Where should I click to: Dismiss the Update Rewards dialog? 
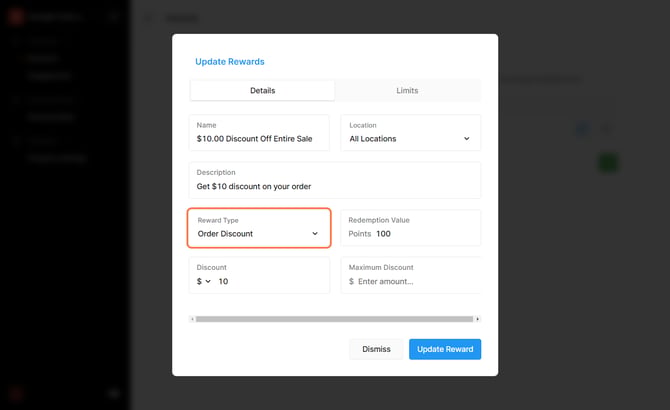pos(376,349)
